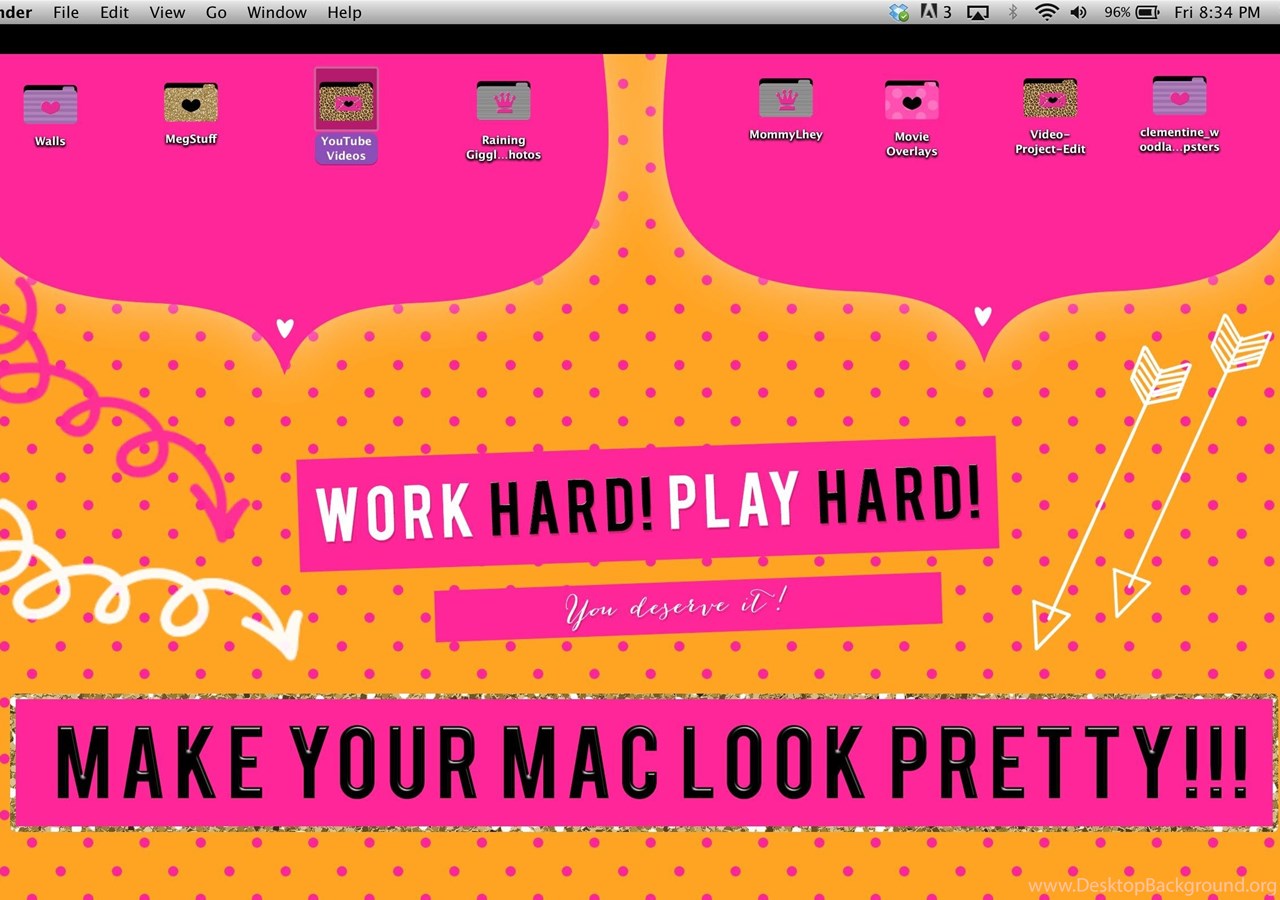Open the Dropbox menu bar icon
The width and height of the screenshot is (1280, 900).
point(899,12)
